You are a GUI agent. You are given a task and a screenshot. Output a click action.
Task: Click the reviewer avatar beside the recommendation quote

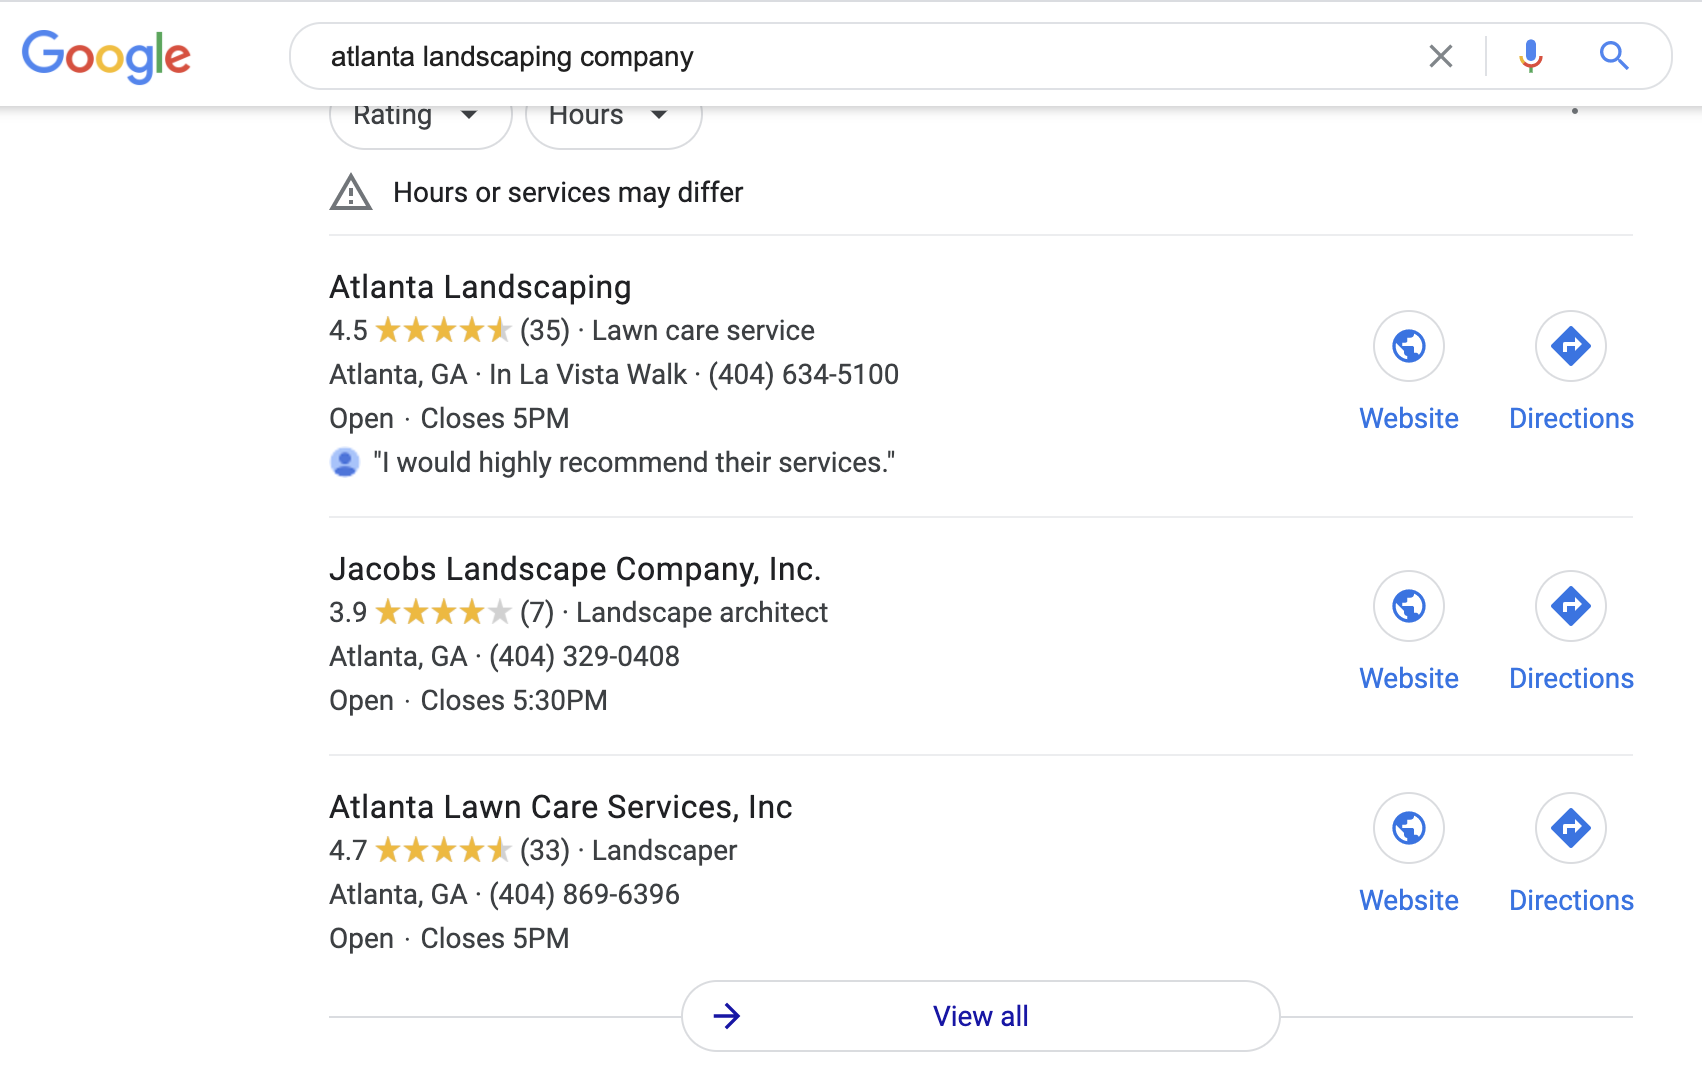point(345,462)
